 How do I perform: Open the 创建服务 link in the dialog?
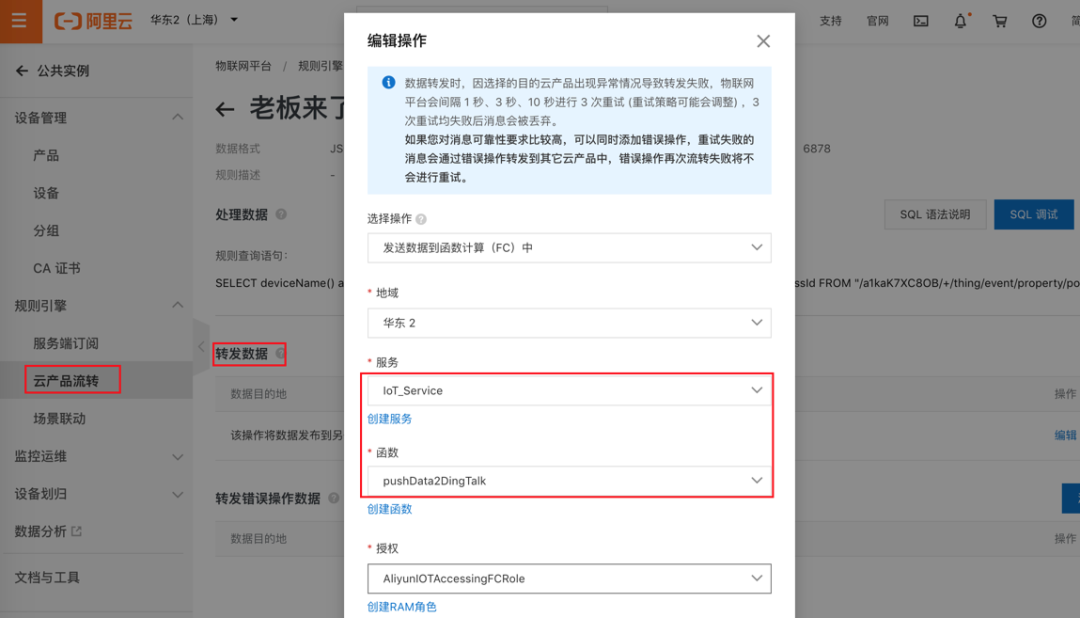tap(389, 419)
